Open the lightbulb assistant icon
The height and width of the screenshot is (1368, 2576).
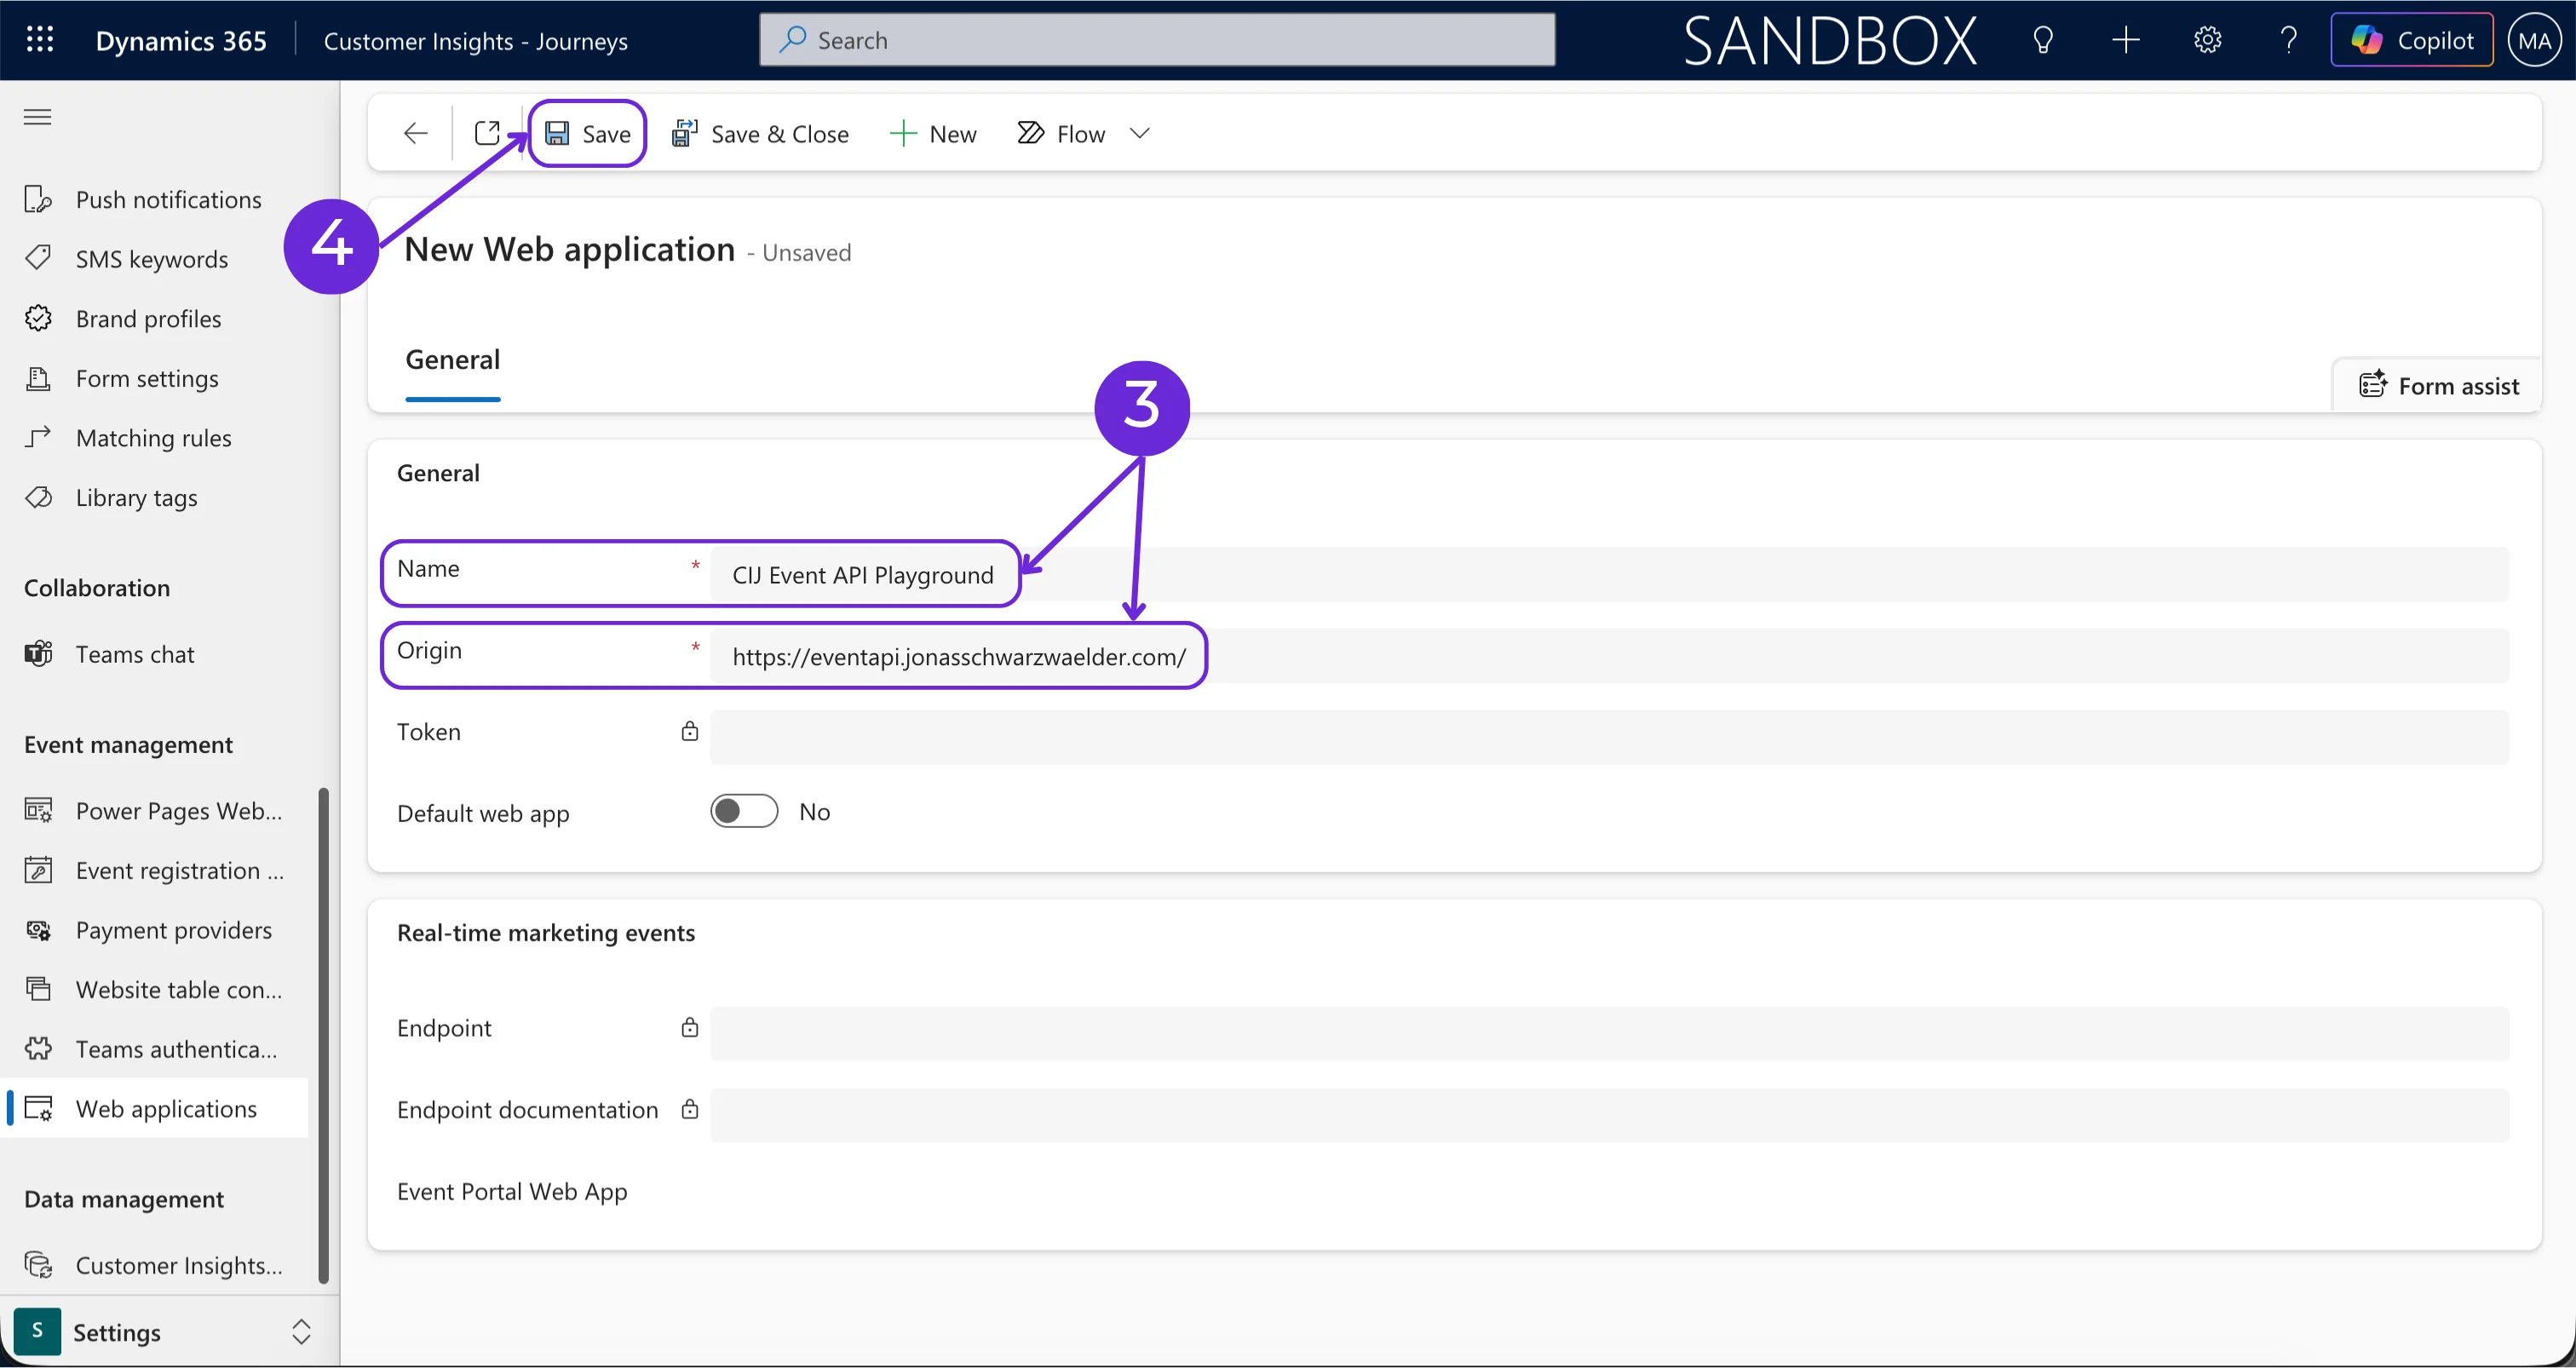2043,40
